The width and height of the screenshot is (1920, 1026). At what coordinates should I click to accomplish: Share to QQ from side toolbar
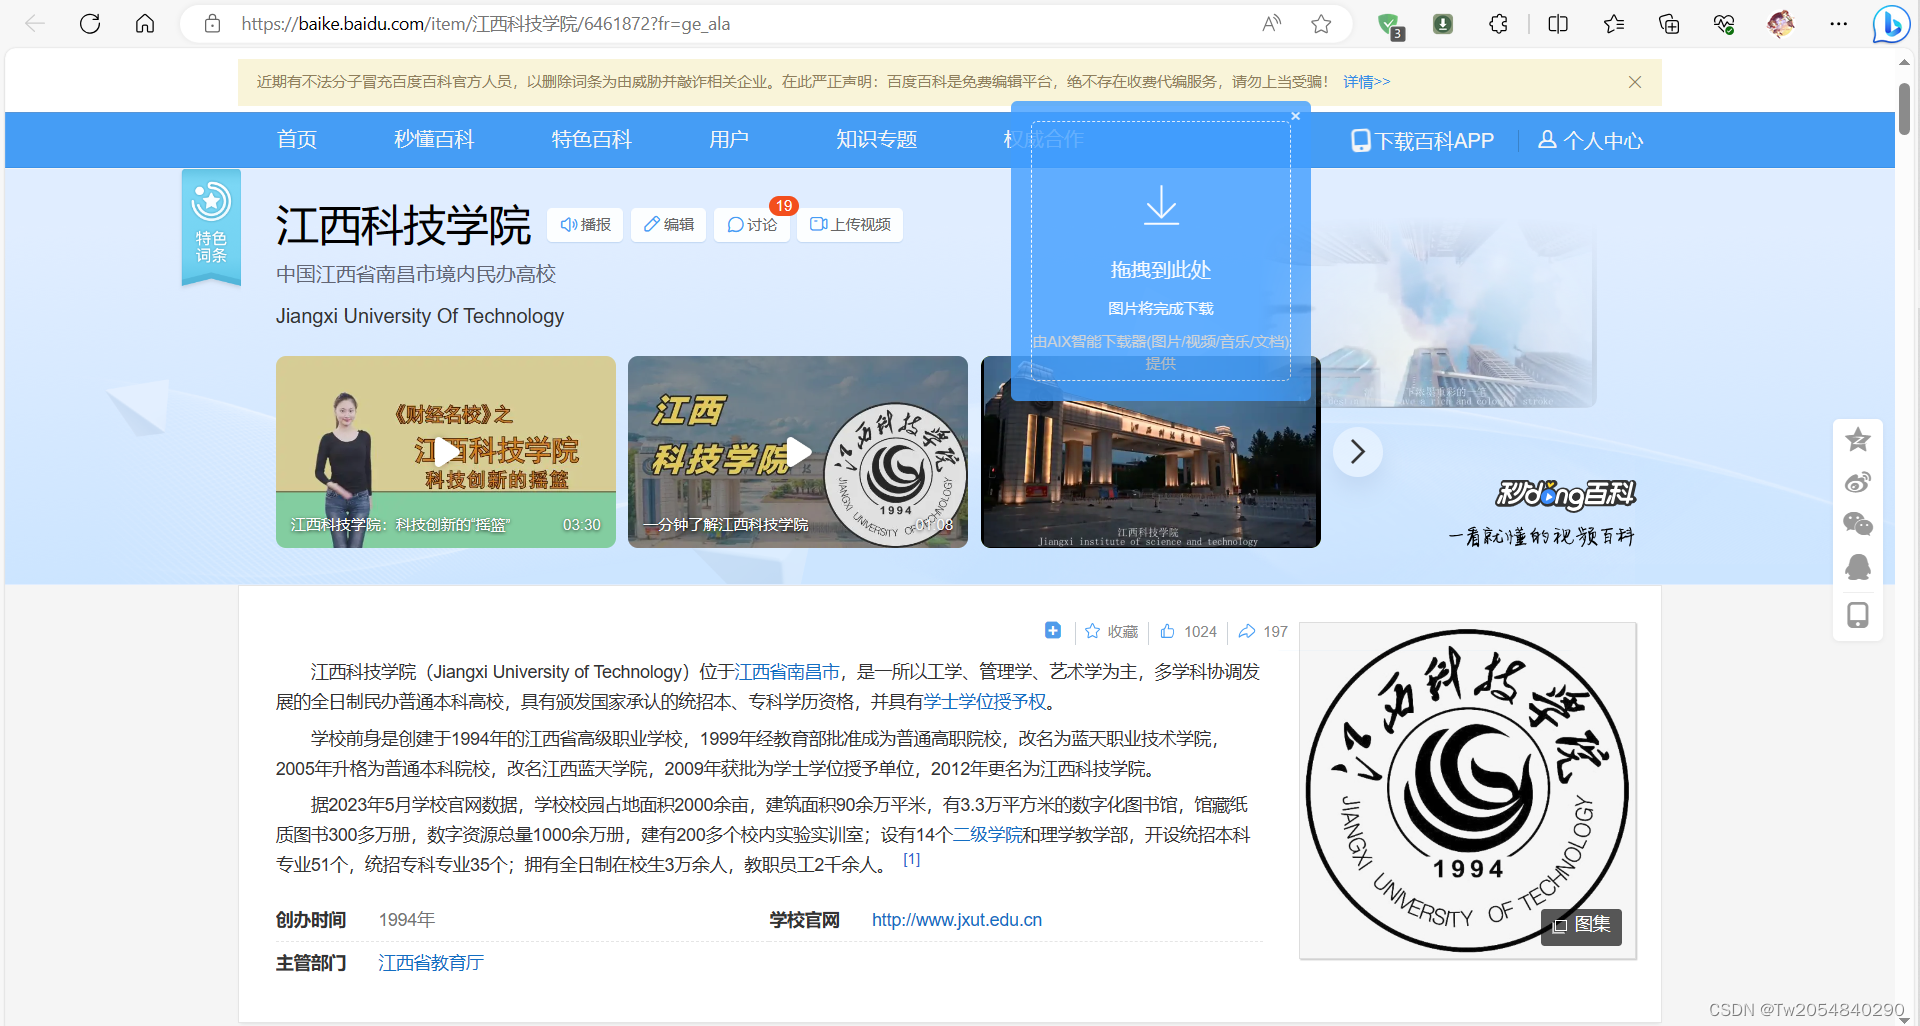point(1858,568)
